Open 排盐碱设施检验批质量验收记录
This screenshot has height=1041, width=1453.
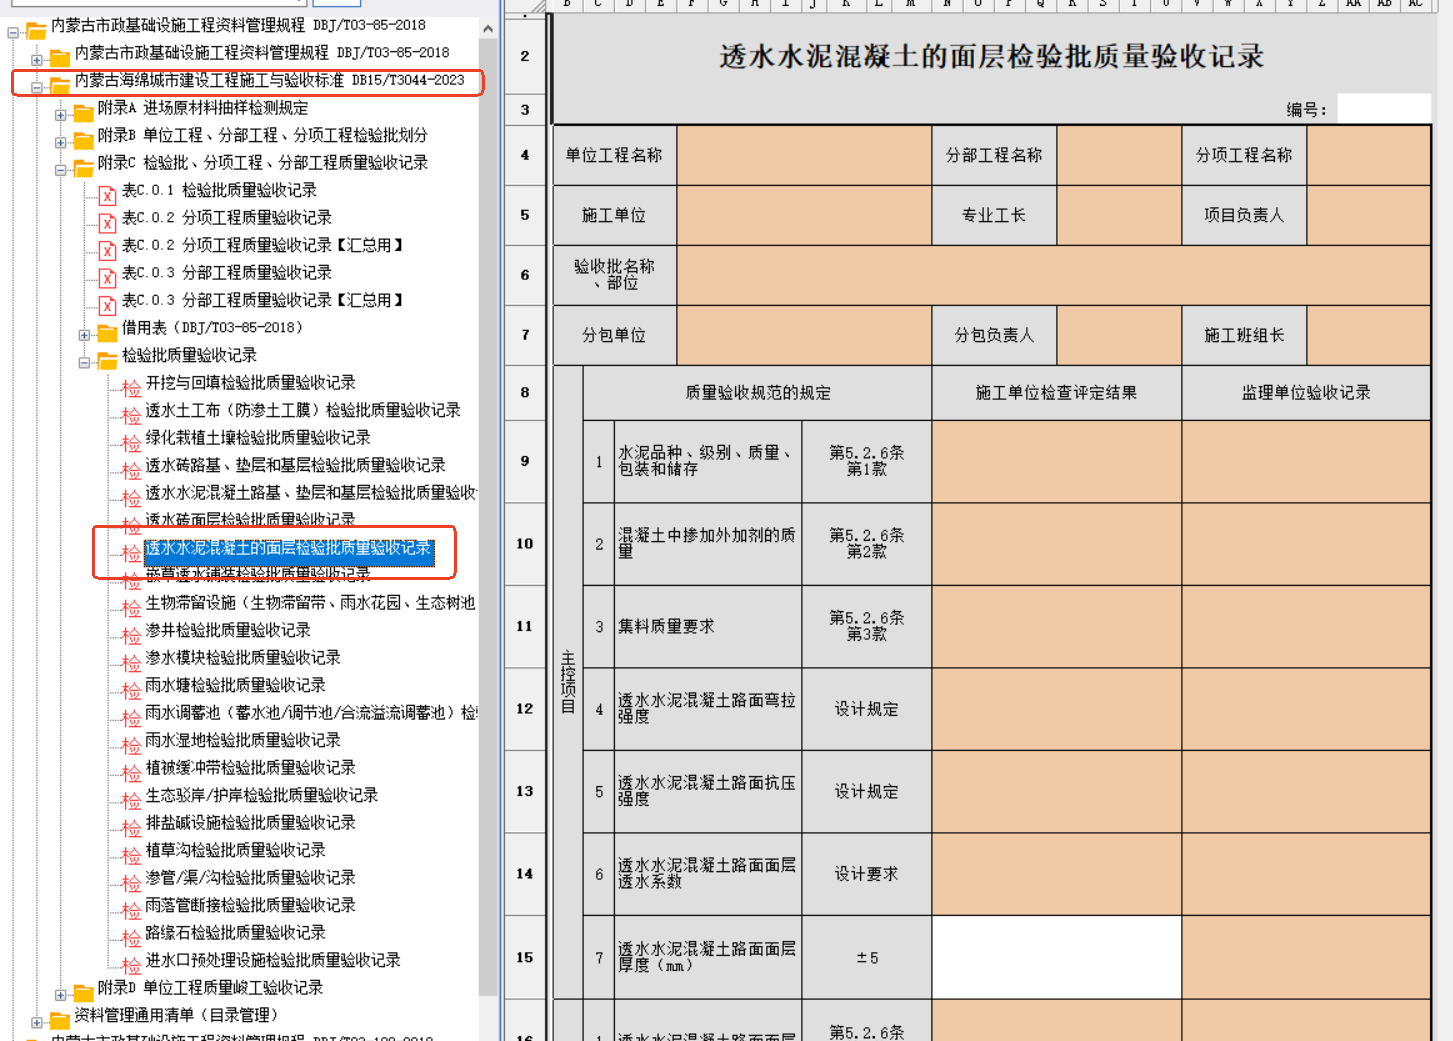pyautogui.click(x=251, y=822)
